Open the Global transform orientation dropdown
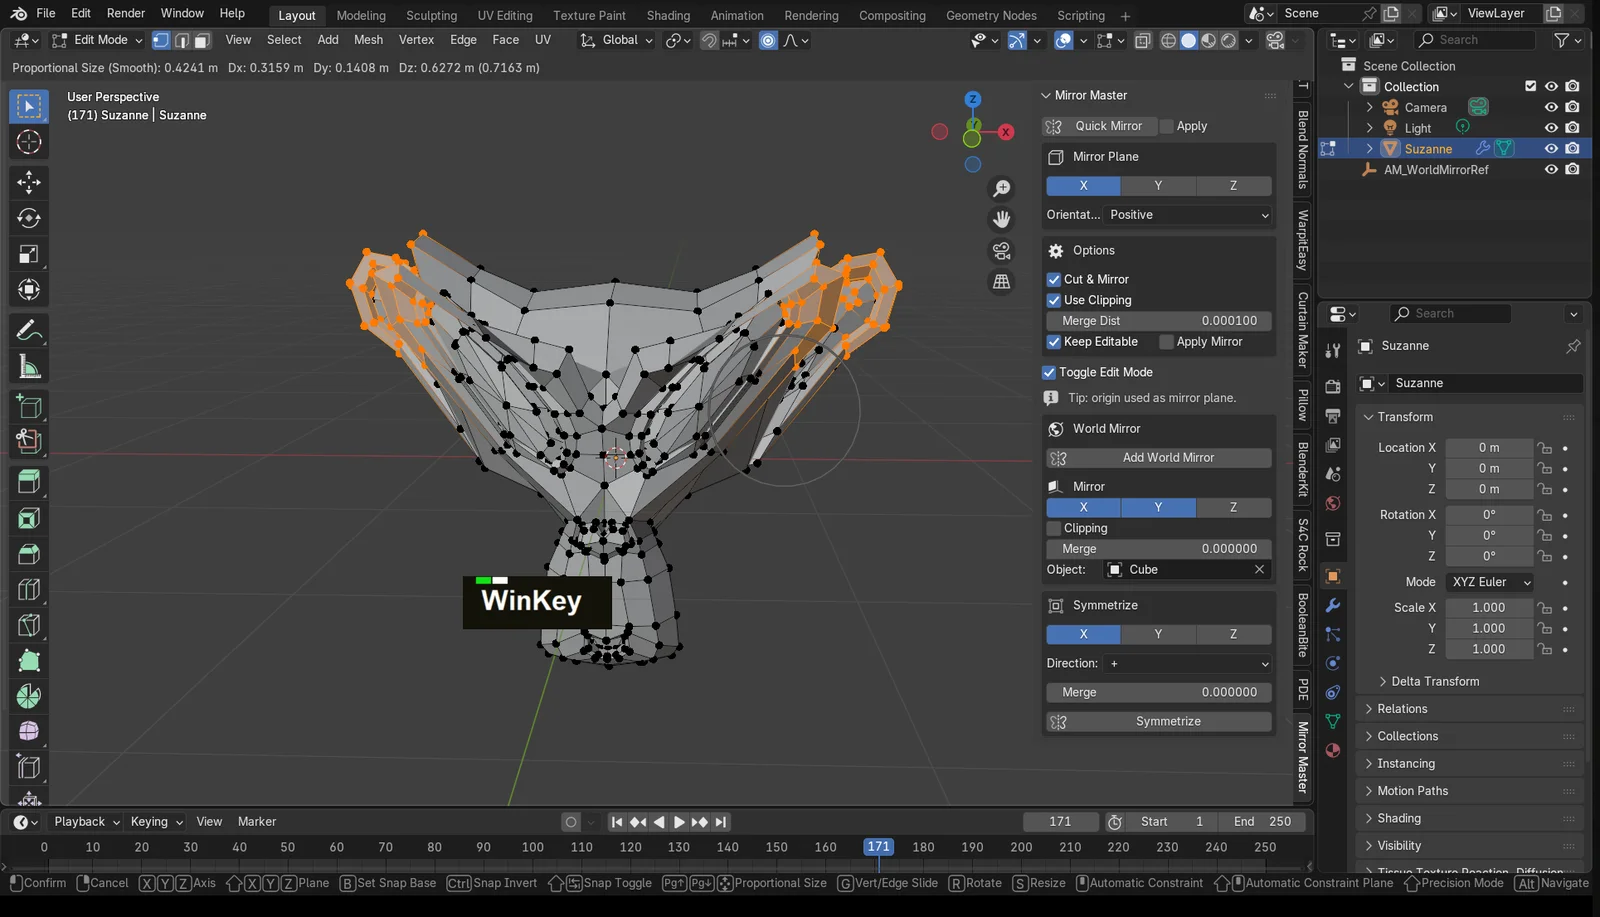The height and width of the screenshot is (917, 1600). point(613,40)
